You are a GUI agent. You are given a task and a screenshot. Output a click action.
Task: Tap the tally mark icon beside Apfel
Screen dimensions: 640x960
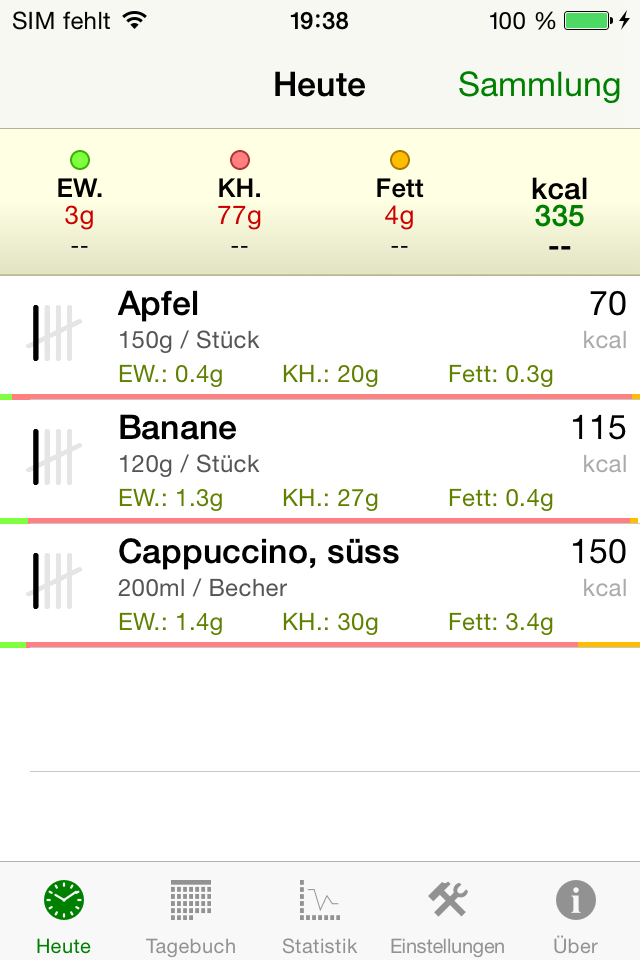tap(54, 332)
